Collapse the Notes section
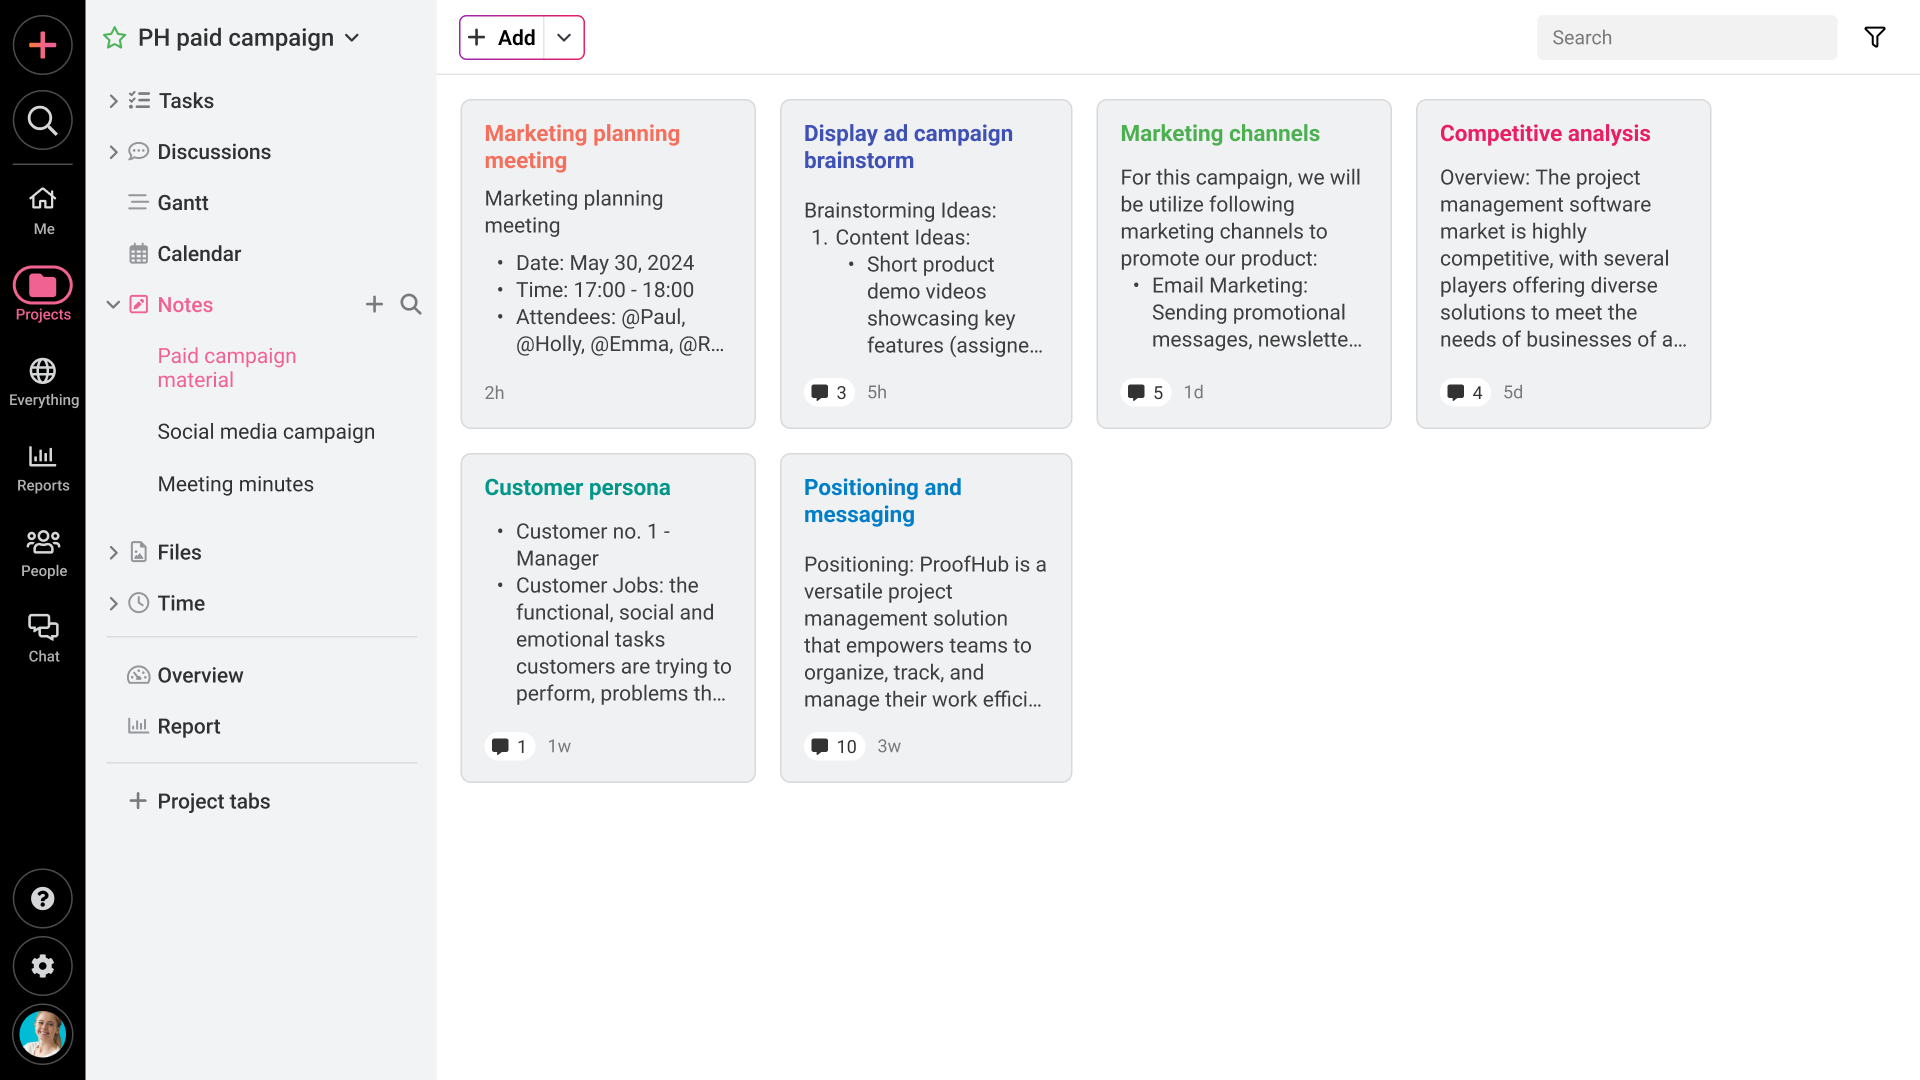This screenshot has height=1080, width=1920. point(113,305)
